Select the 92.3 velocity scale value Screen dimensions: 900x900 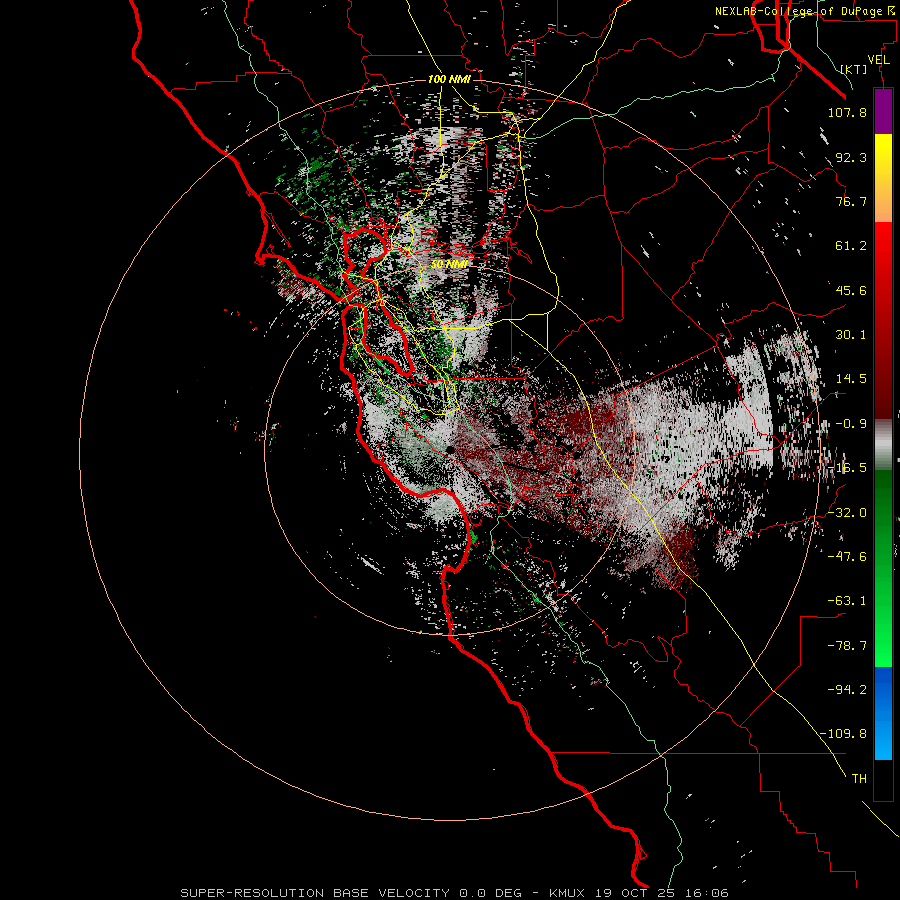point(851,157)
